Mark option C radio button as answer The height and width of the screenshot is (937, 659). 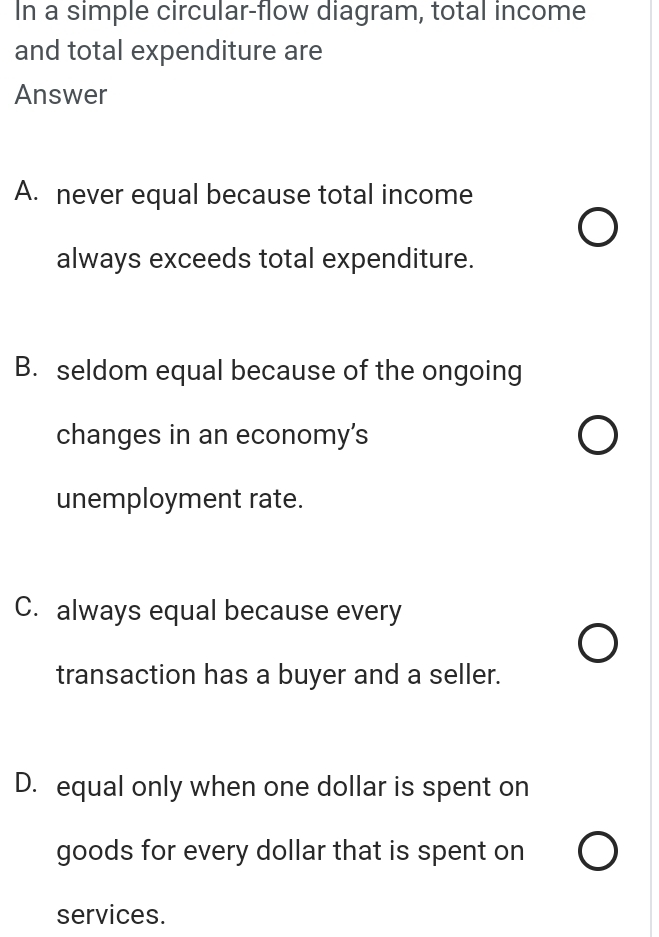(597, 644)
